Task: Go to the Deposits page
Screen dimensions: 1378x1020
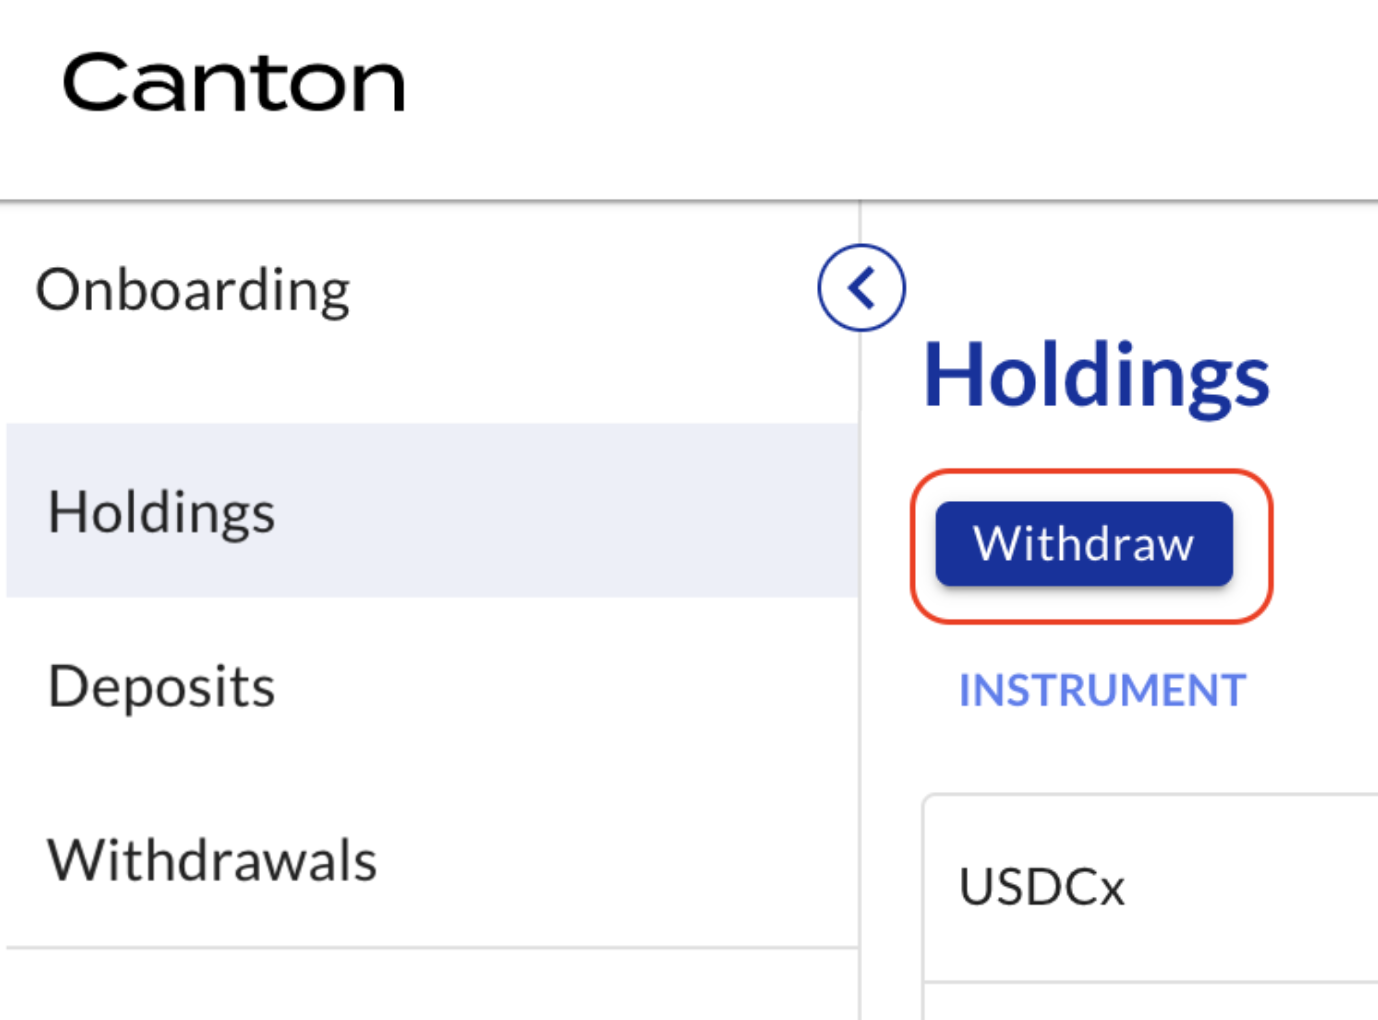Action: (x=162, y=687)
